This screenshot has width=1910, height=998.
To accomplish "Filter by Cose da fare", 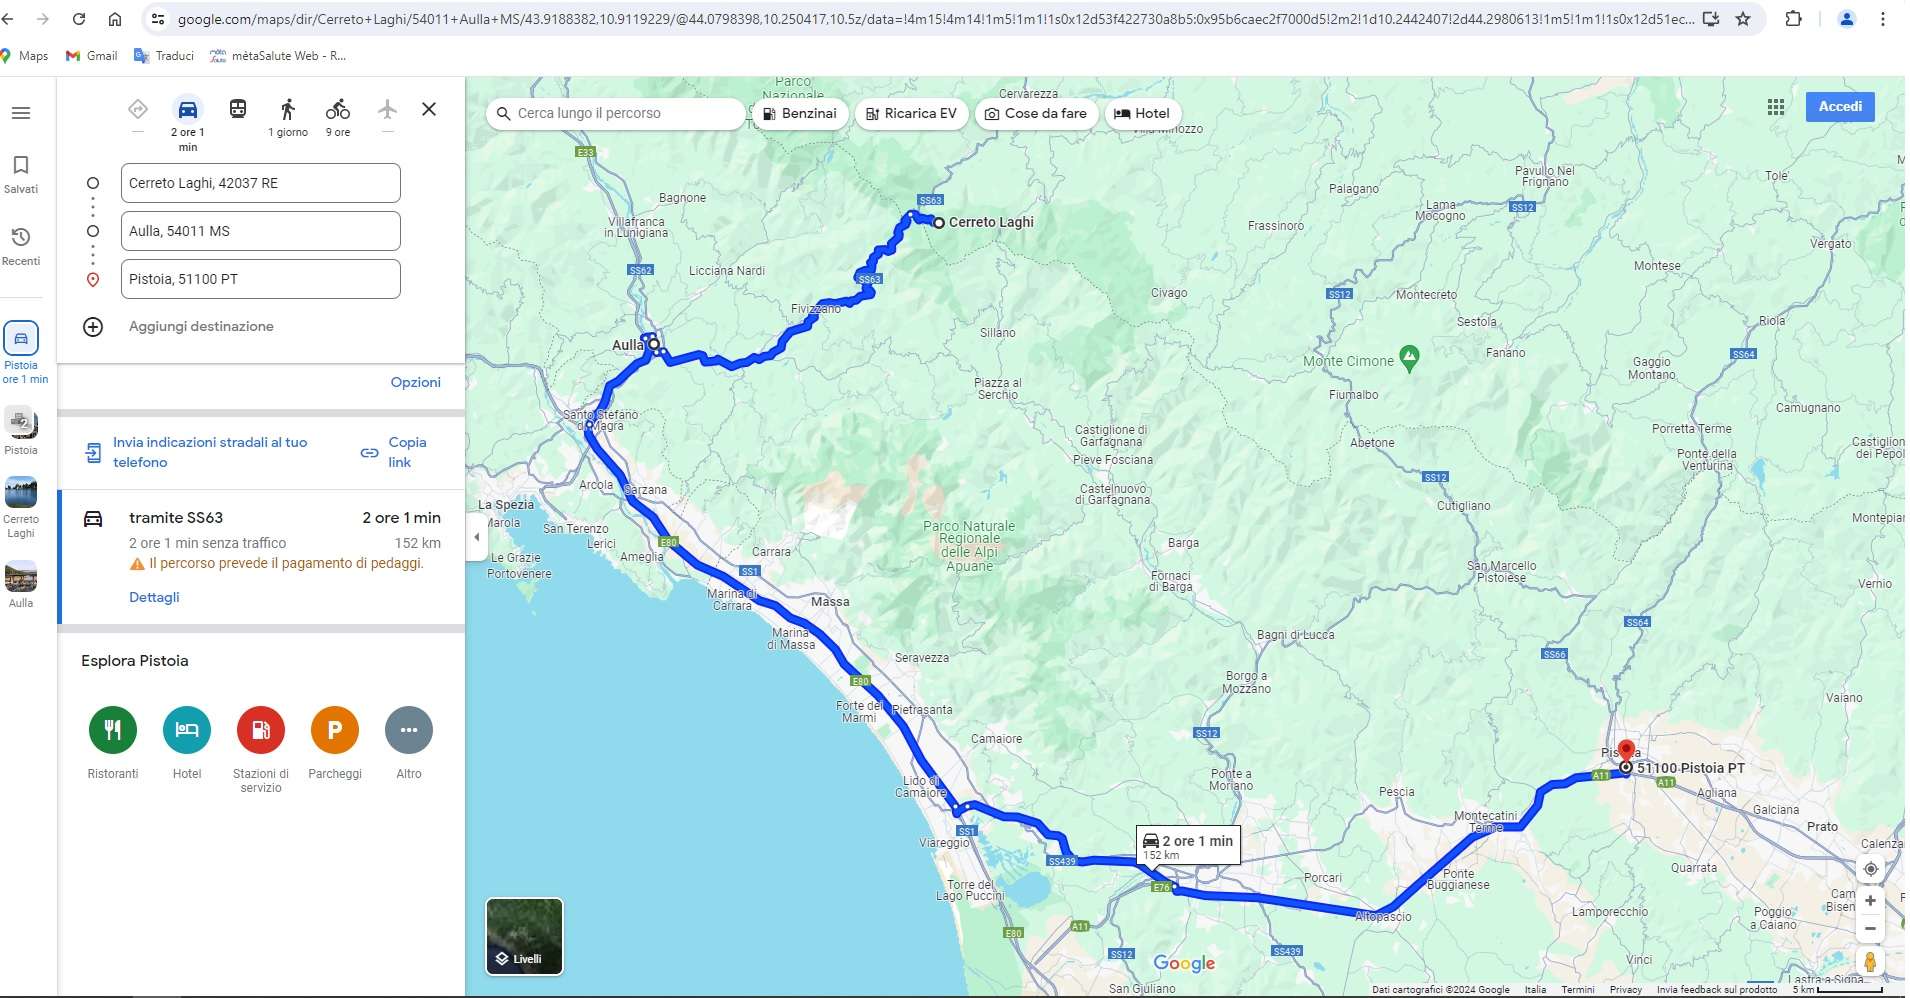I will coord(1036,113).
